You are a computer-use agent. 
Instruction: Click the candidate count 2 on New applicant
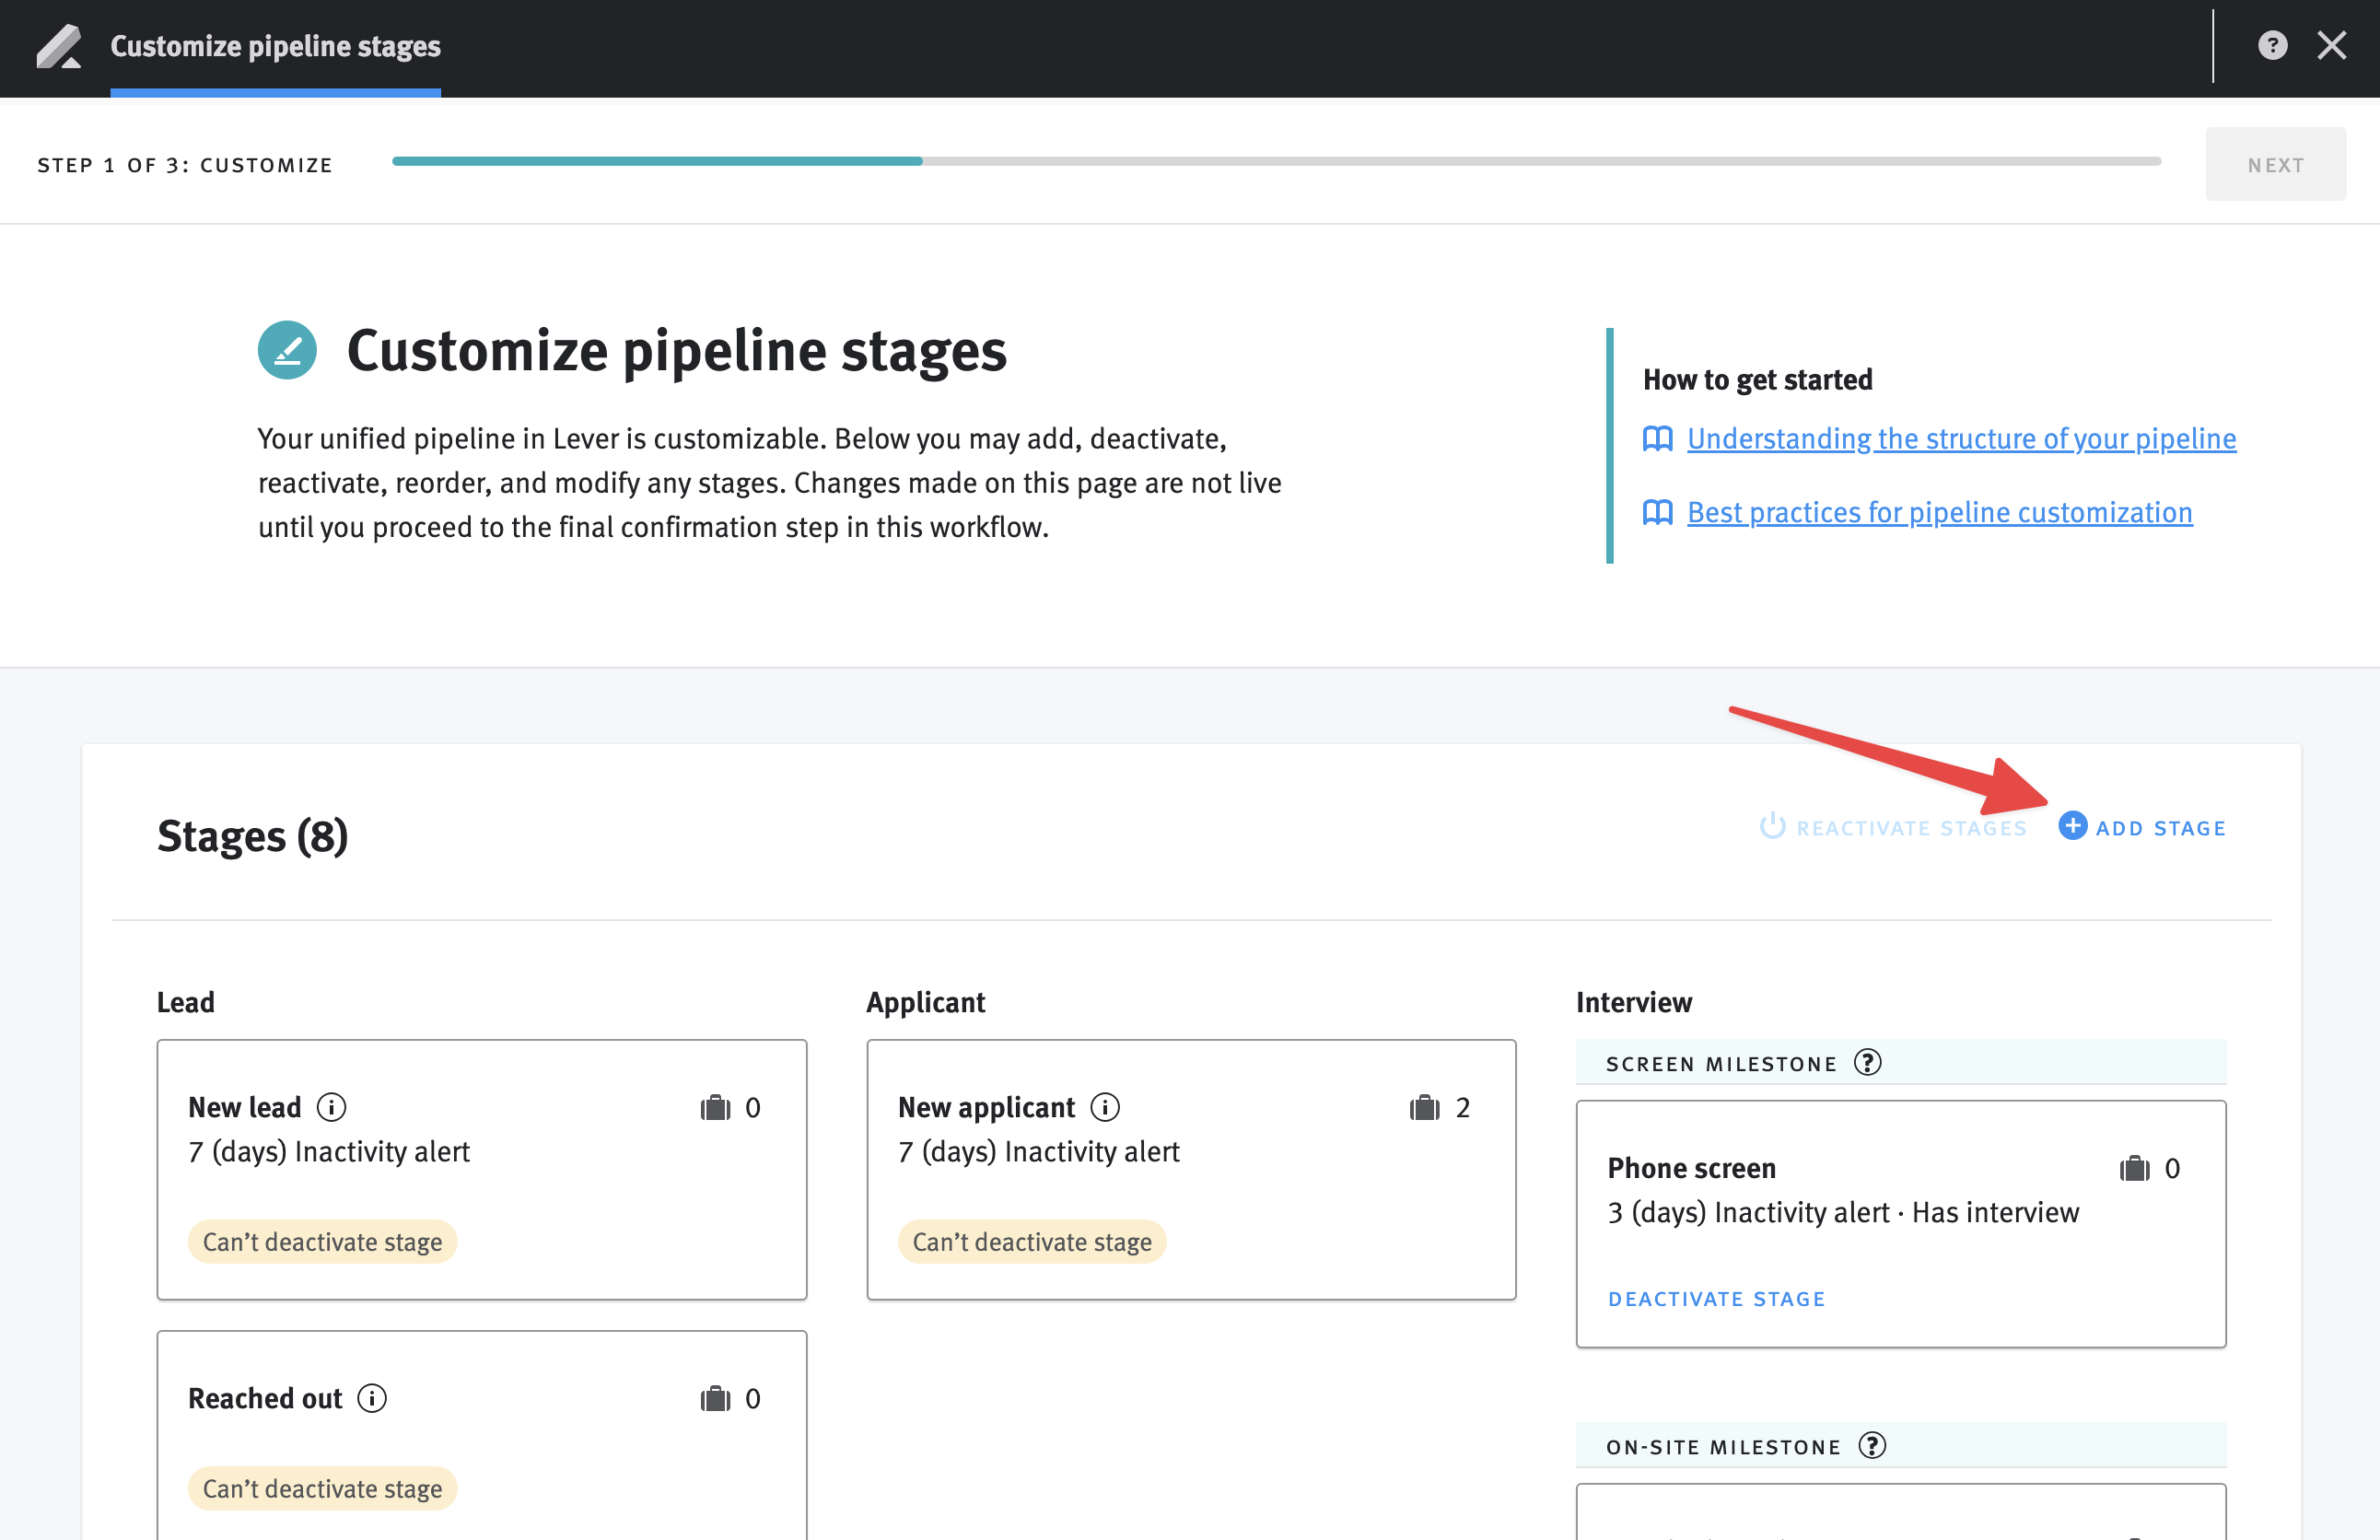point(1462,1108)
